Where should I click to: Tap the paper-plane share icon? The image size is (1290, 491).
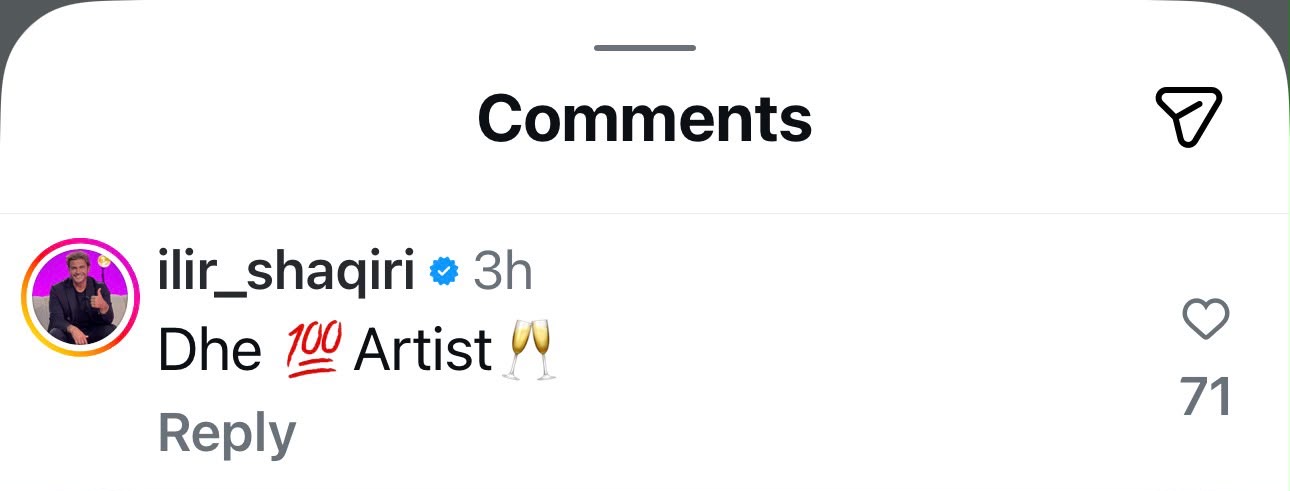pos(1188,117)
